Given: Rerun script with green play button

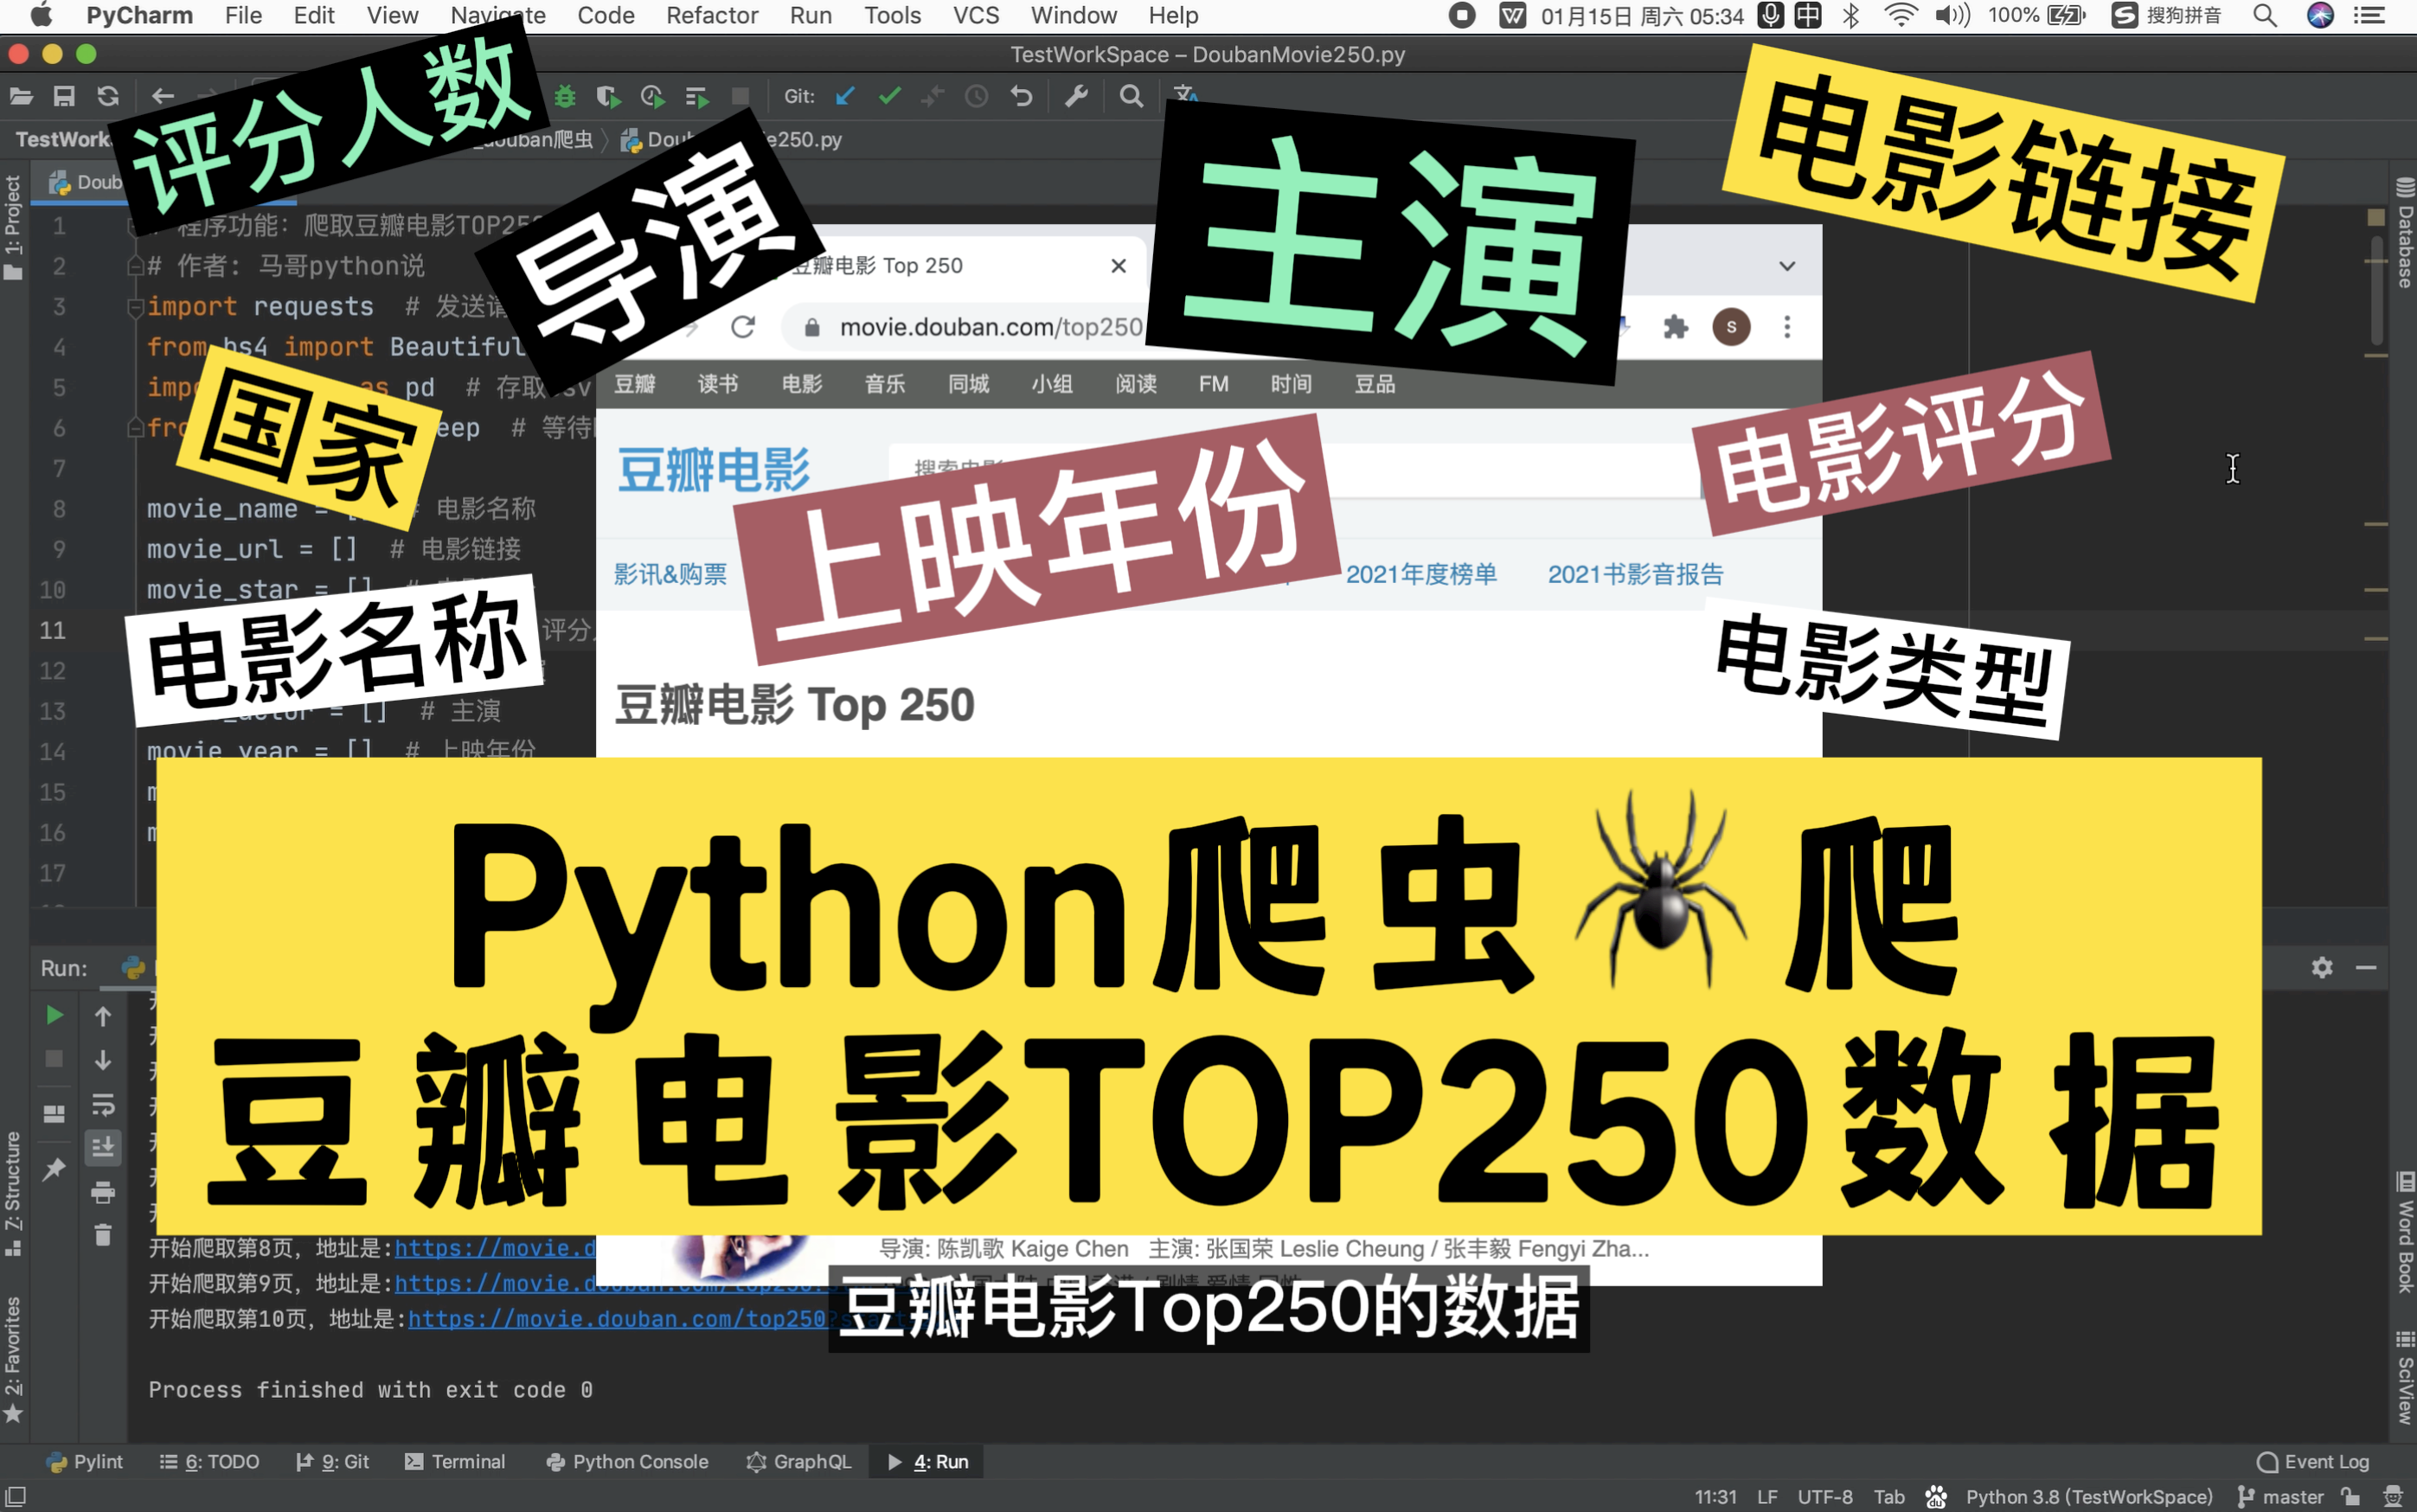Looking at the screenshot, I should click(55, 1016).
